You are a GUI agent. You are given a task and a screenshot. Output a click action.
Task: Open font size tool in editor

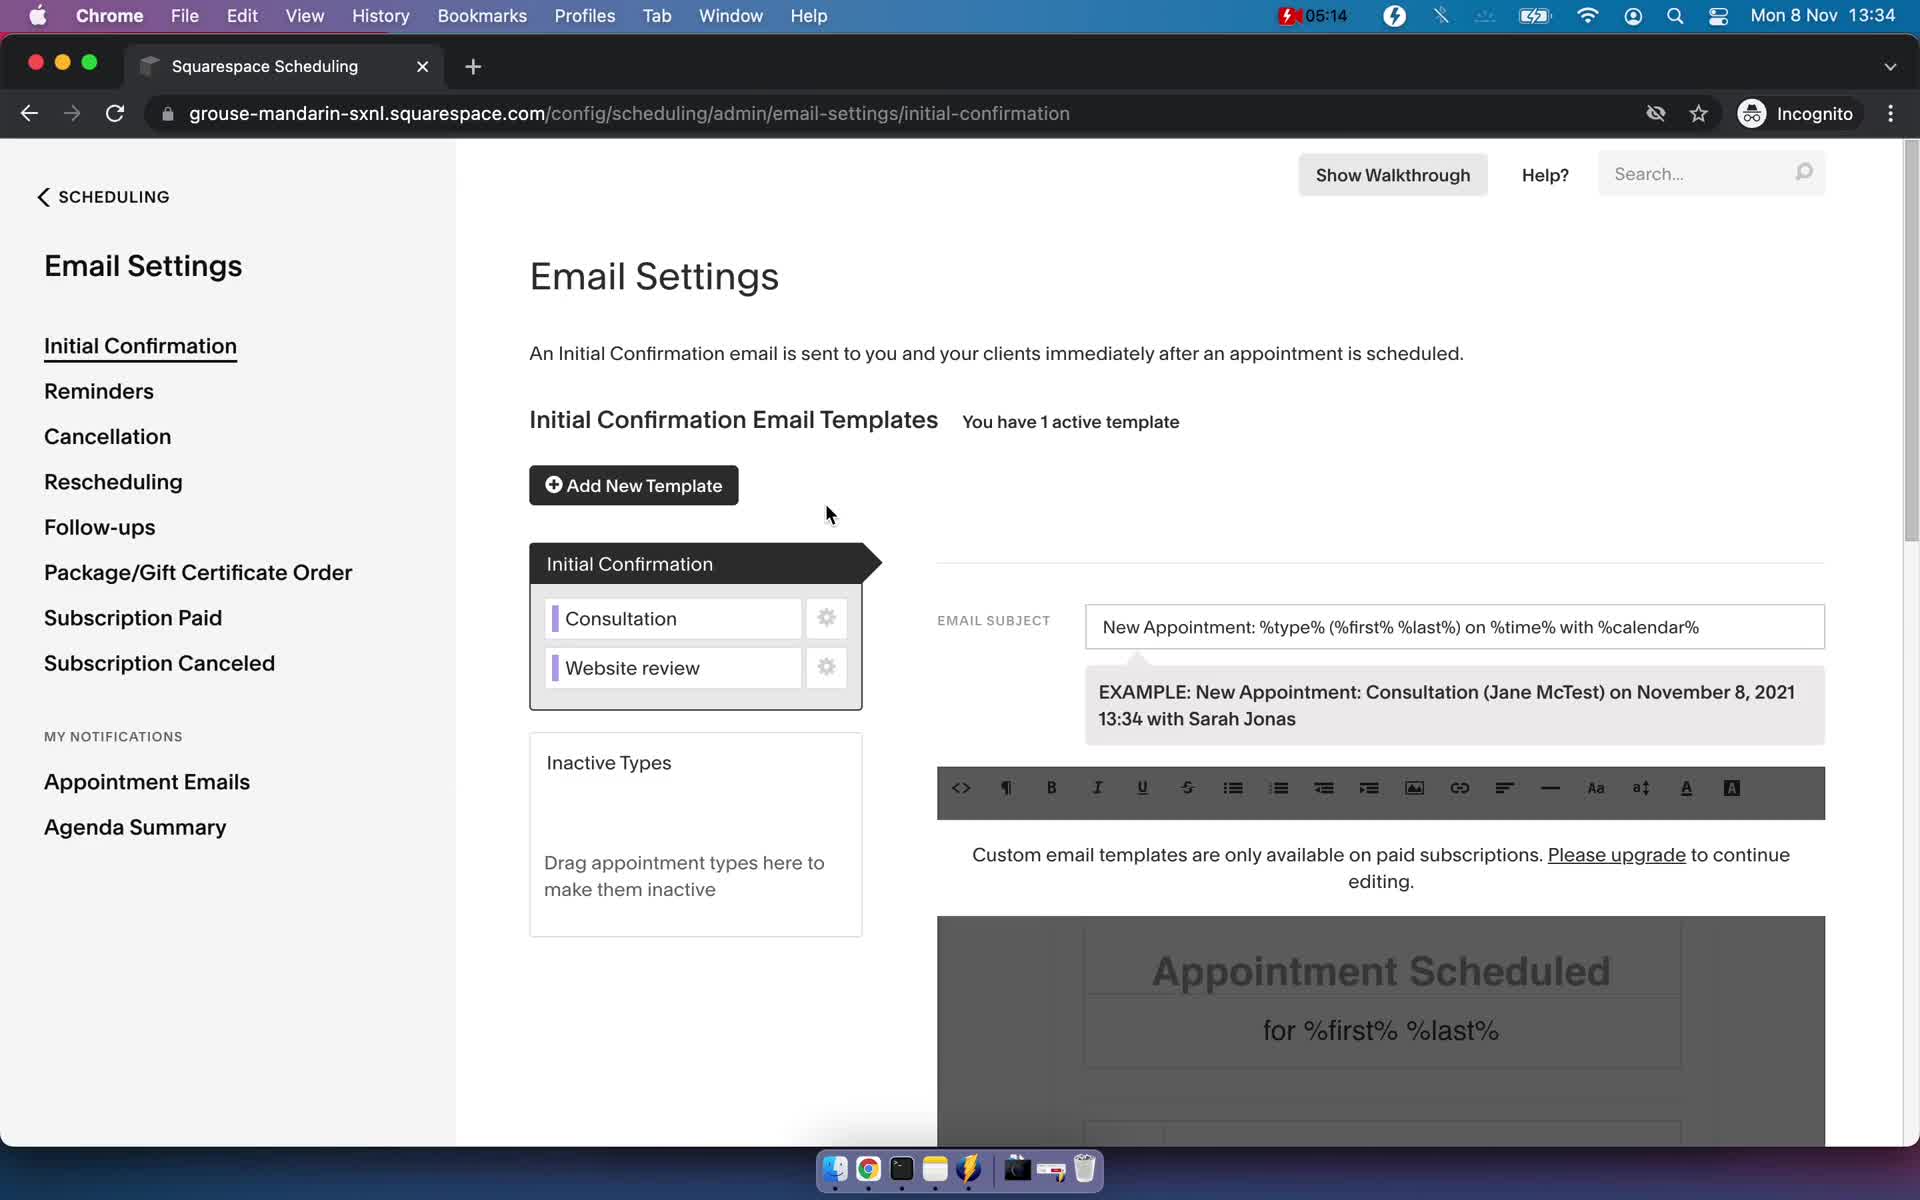1641,788
